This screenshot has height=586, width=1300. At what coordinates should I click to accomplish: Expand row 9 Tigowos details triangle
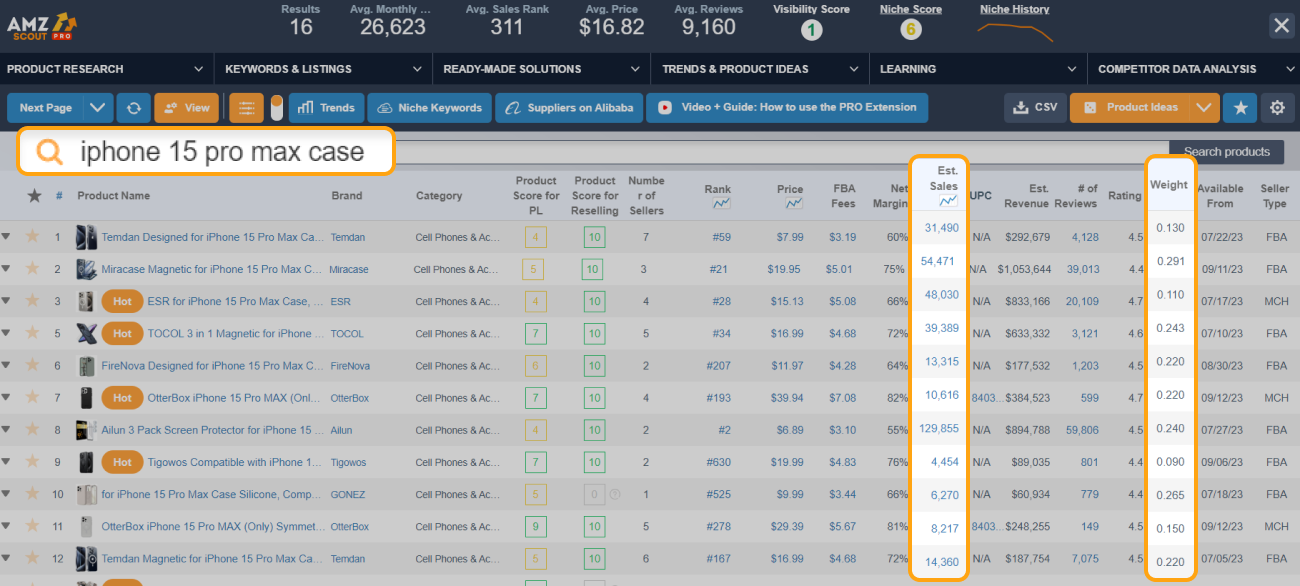click(x=7, y=462)
